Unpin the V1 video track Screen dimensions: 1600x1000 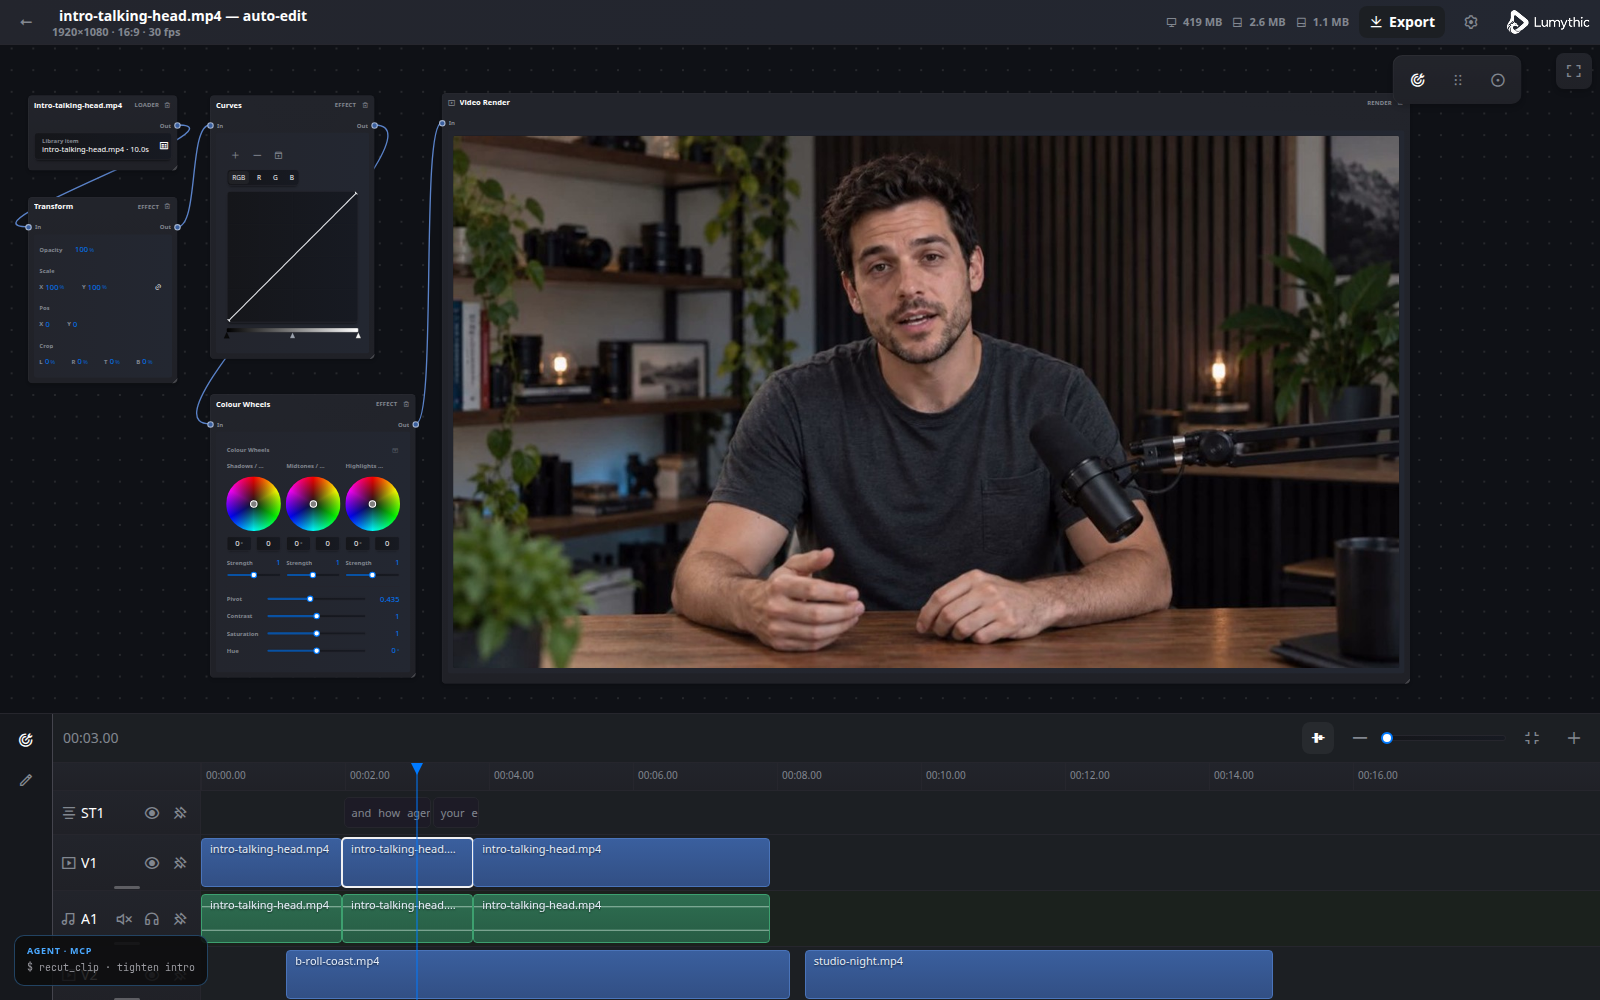click(x=180, y=863)
